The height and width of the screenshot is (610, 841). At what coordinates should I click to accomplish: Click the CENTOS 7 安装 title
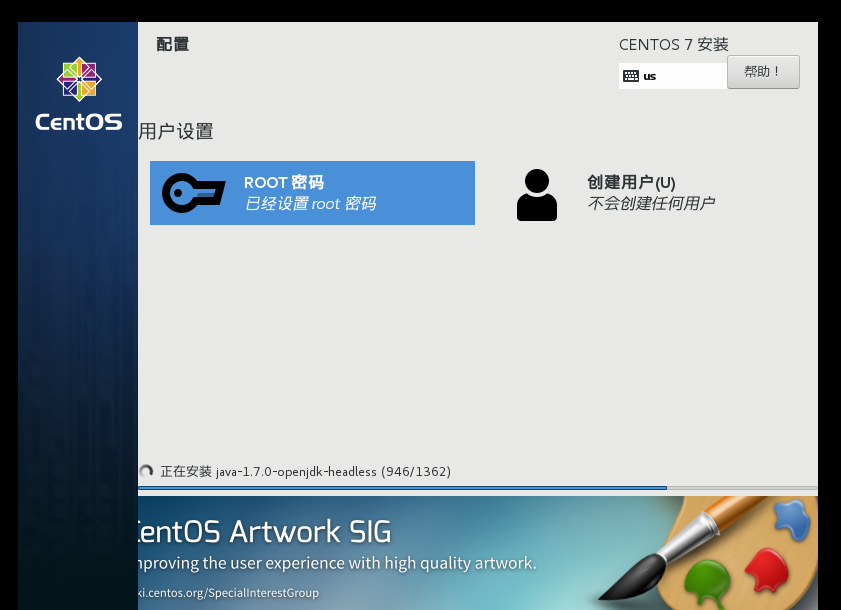pos(674,45)
